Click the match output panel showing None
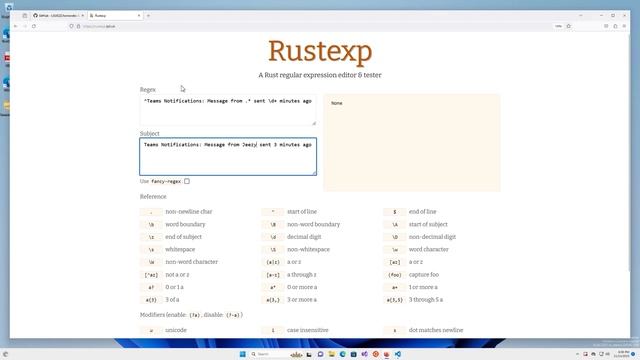 [x=412, y=142]
